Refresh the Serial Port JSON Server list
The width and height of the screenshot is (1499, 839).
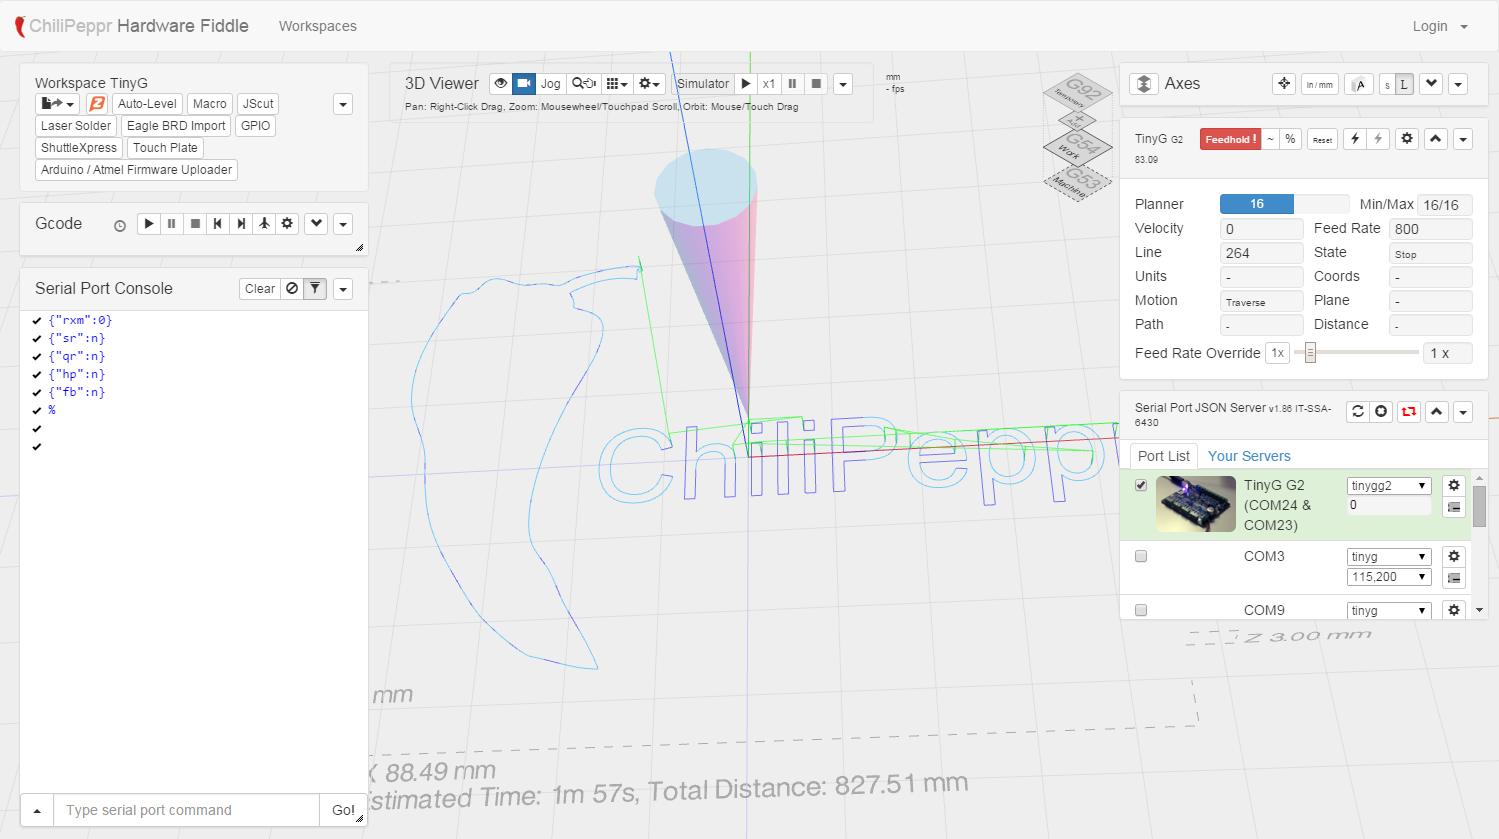tap(1357, 412)
